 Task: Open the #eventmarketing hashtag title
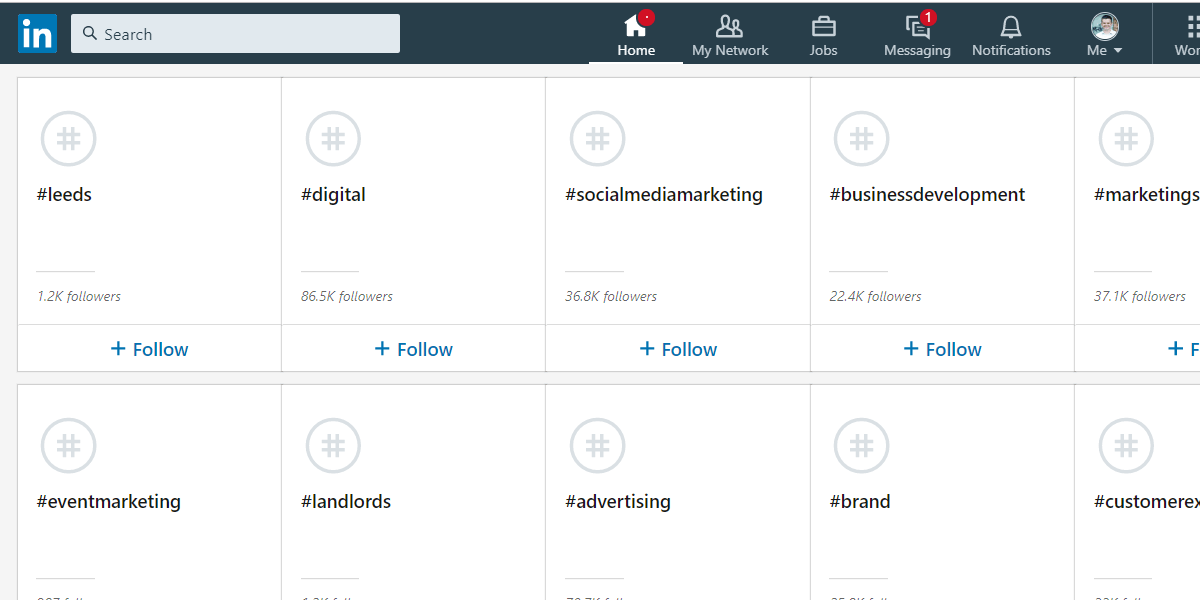[x=108, y=502]
